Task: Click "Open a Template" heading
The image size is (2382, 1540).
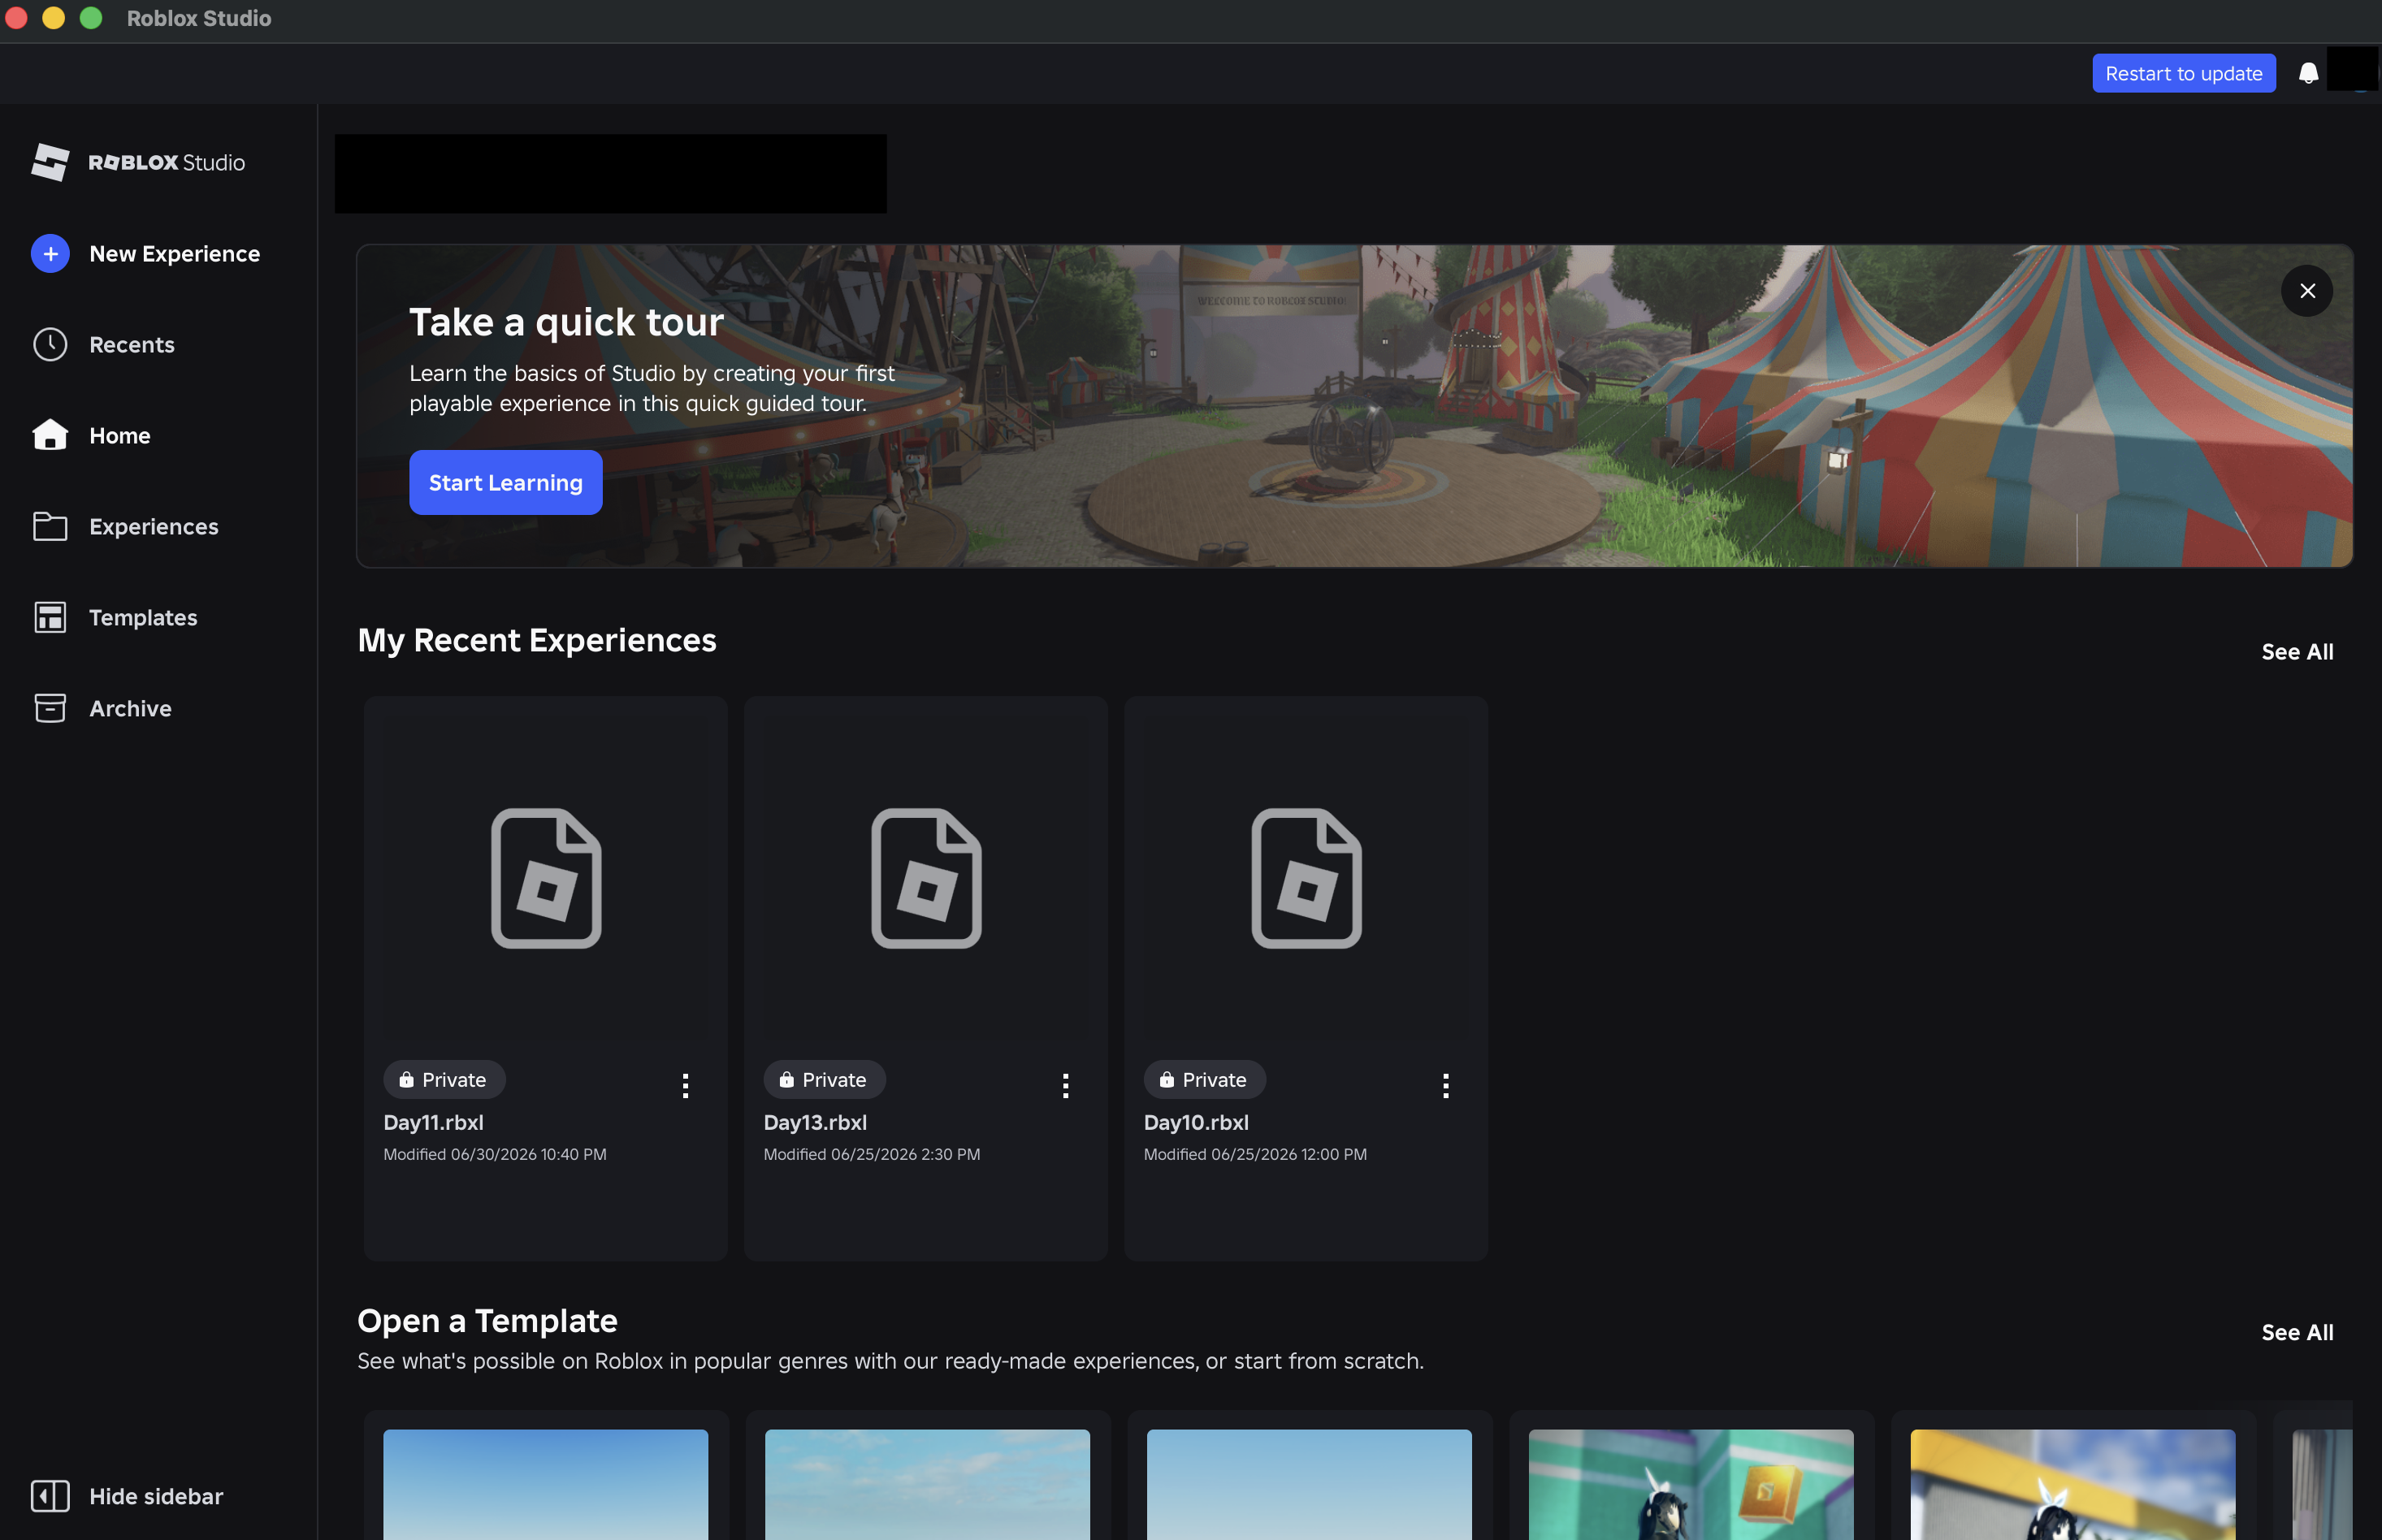Action: [x=487, y=1321]
